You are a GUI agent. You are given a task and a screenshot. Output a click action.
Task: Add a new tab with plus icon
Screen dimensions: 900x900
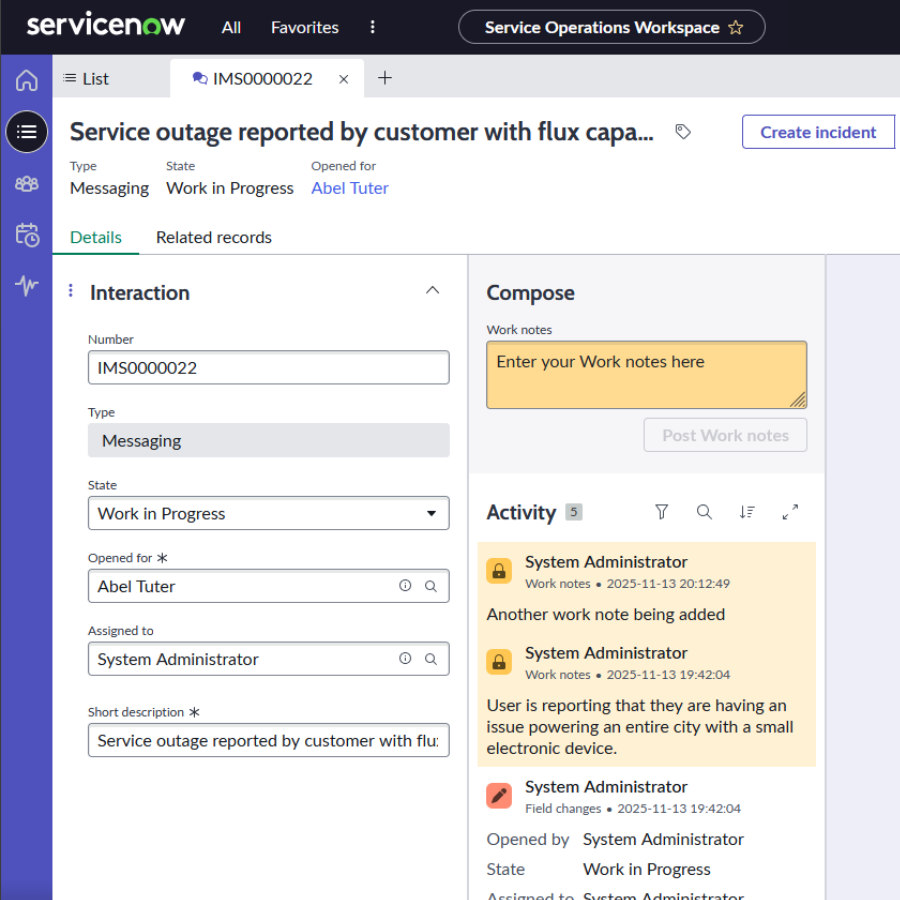tap(385, 78)
